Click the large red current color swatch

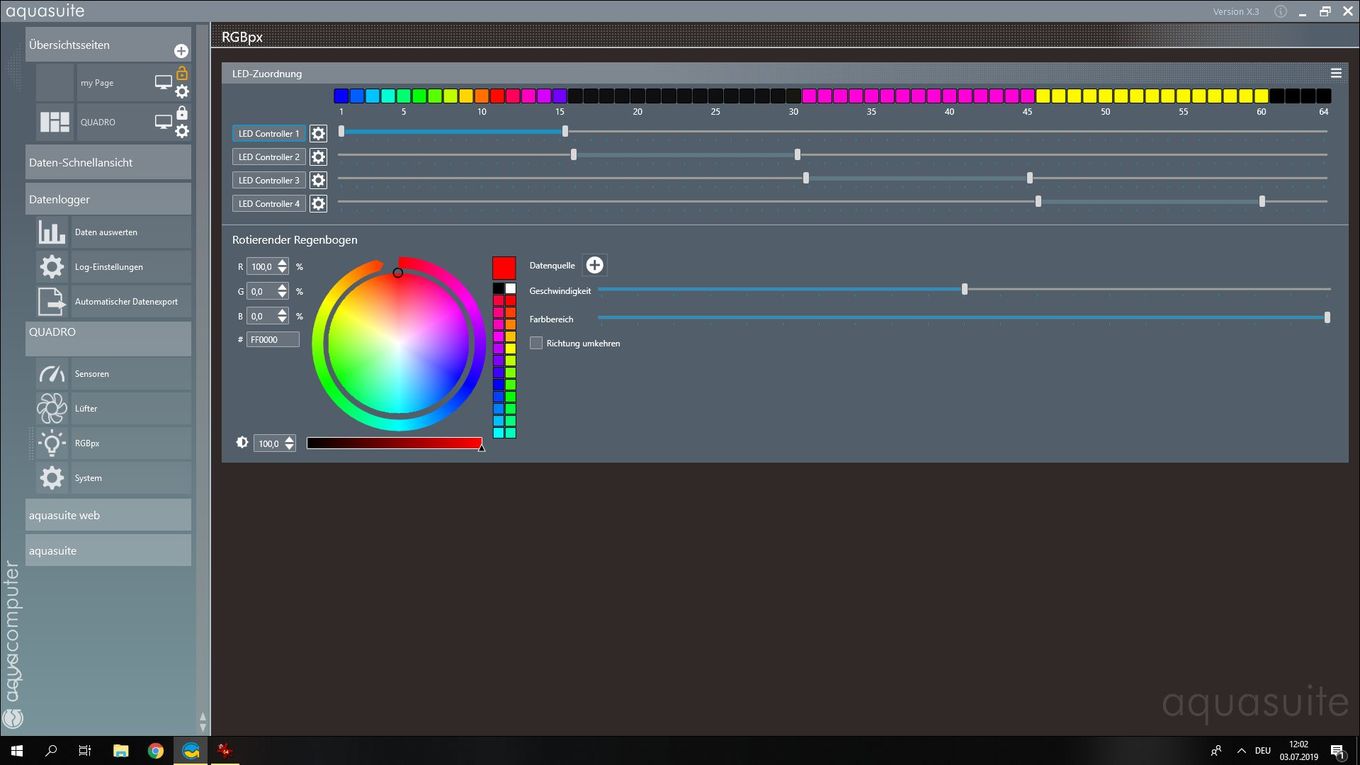pos(504,268)
